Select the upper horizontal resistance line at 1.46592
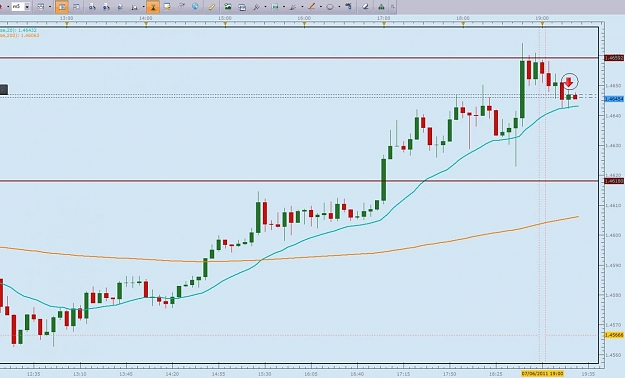Image resolution: width=625 pixels, height=378 pixels. tap(299, 58)
